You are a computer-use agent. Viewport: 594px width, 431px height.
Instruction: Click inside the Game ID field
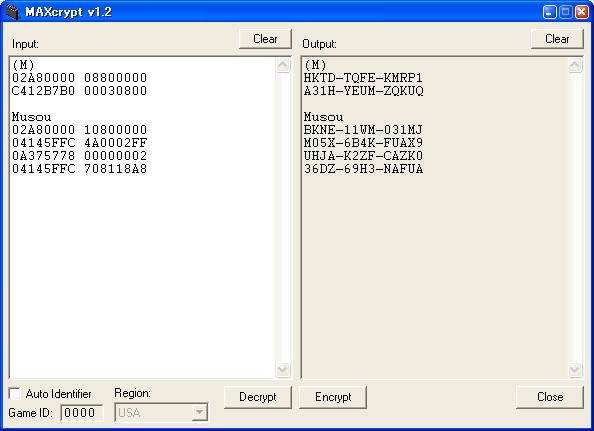click(81, 412)
